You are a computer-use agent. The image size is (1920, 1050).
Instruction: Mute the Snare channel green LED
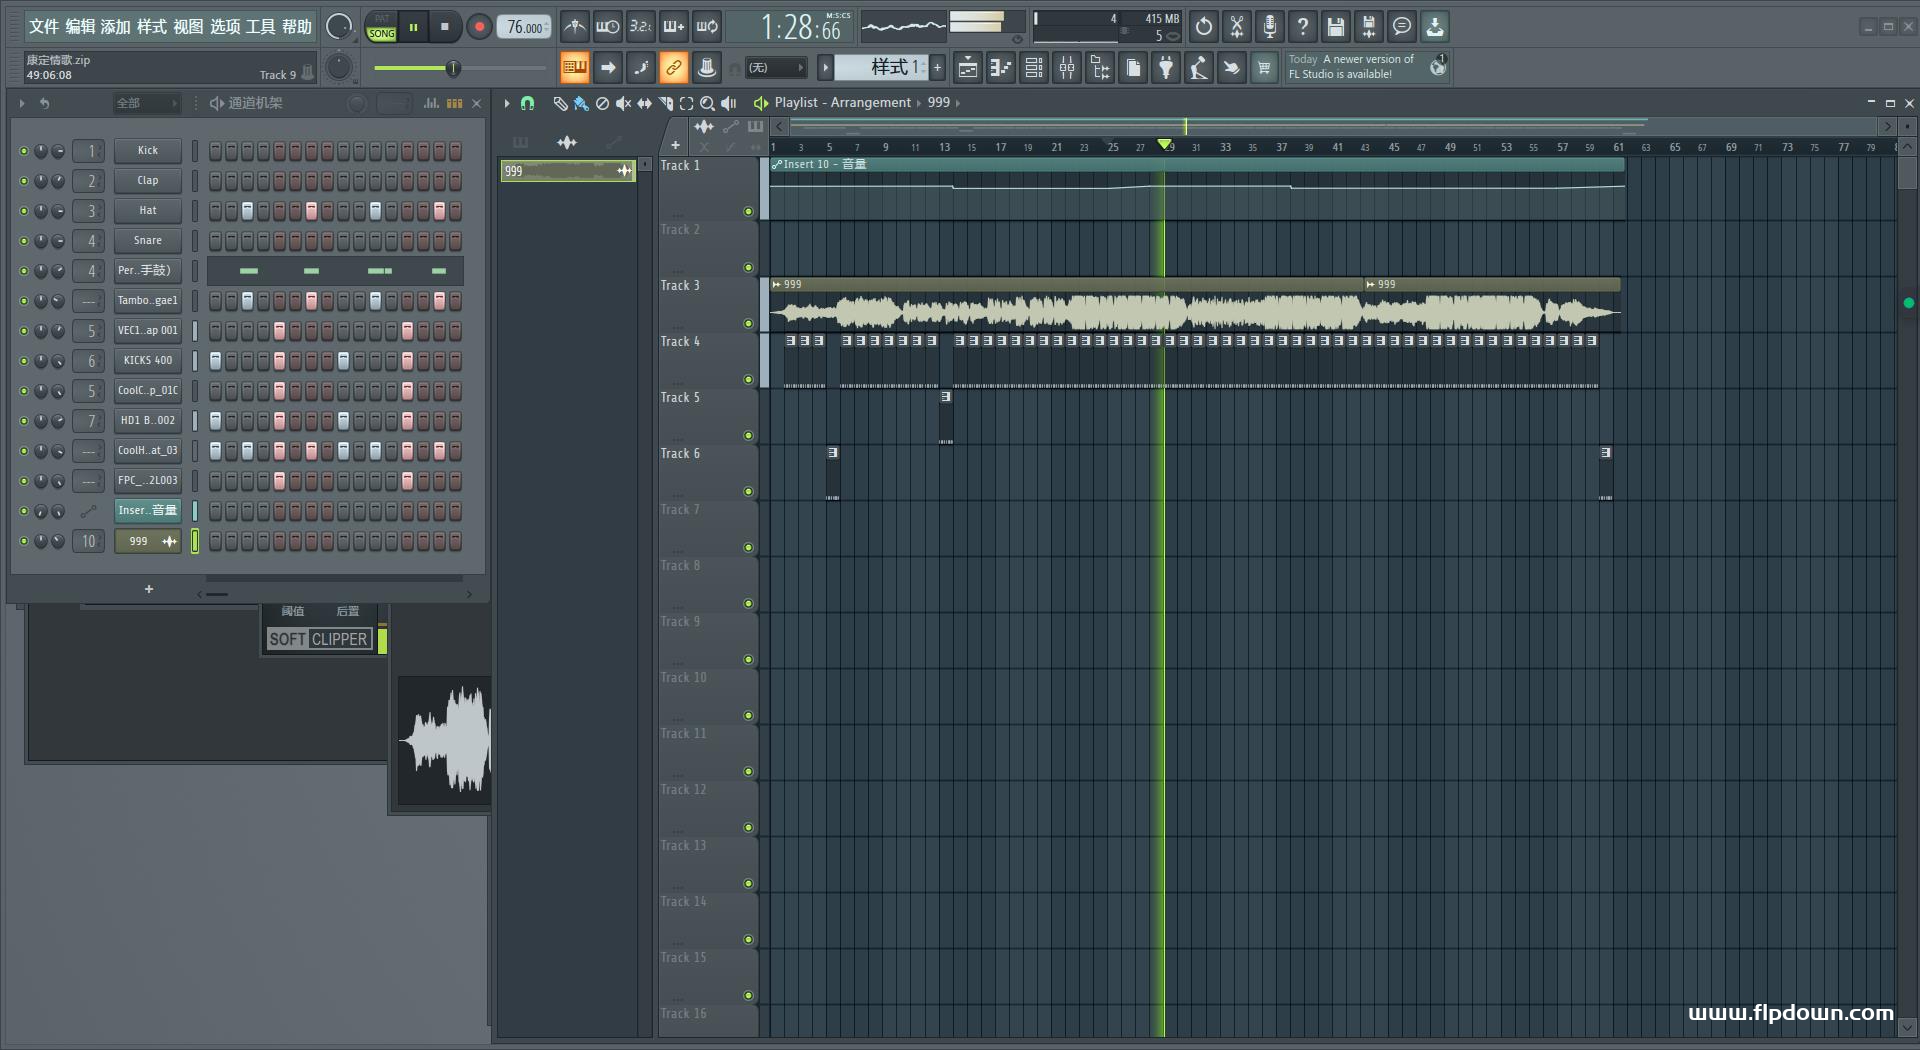[24, 241]
